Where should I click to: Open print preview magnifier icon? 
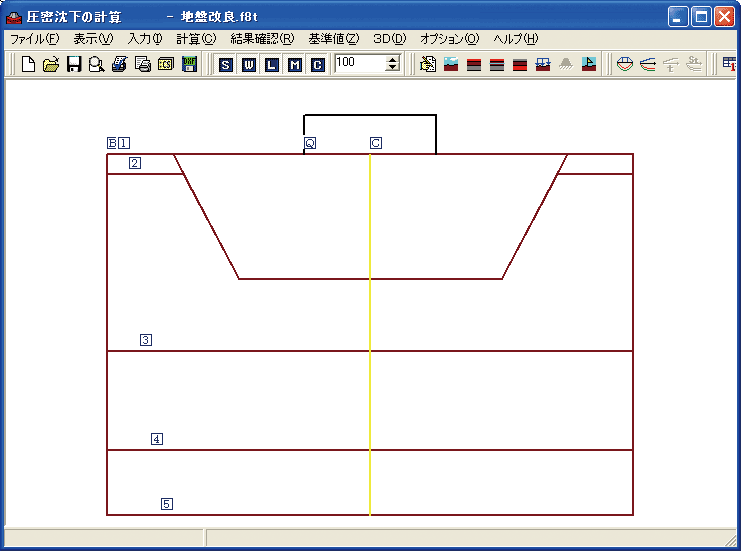(x=96, y=64)
